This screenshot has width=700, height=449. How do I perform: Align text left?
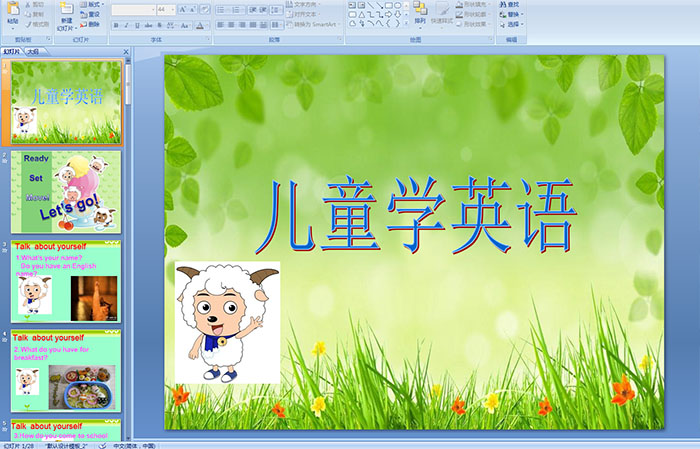point(221,25)
